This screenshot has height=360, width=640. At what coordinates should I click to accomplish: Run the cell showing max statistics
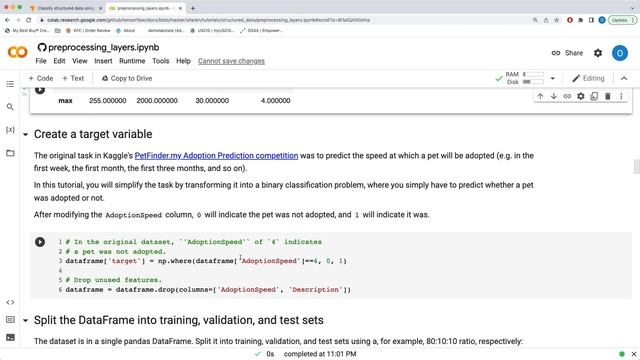point(40,90)
